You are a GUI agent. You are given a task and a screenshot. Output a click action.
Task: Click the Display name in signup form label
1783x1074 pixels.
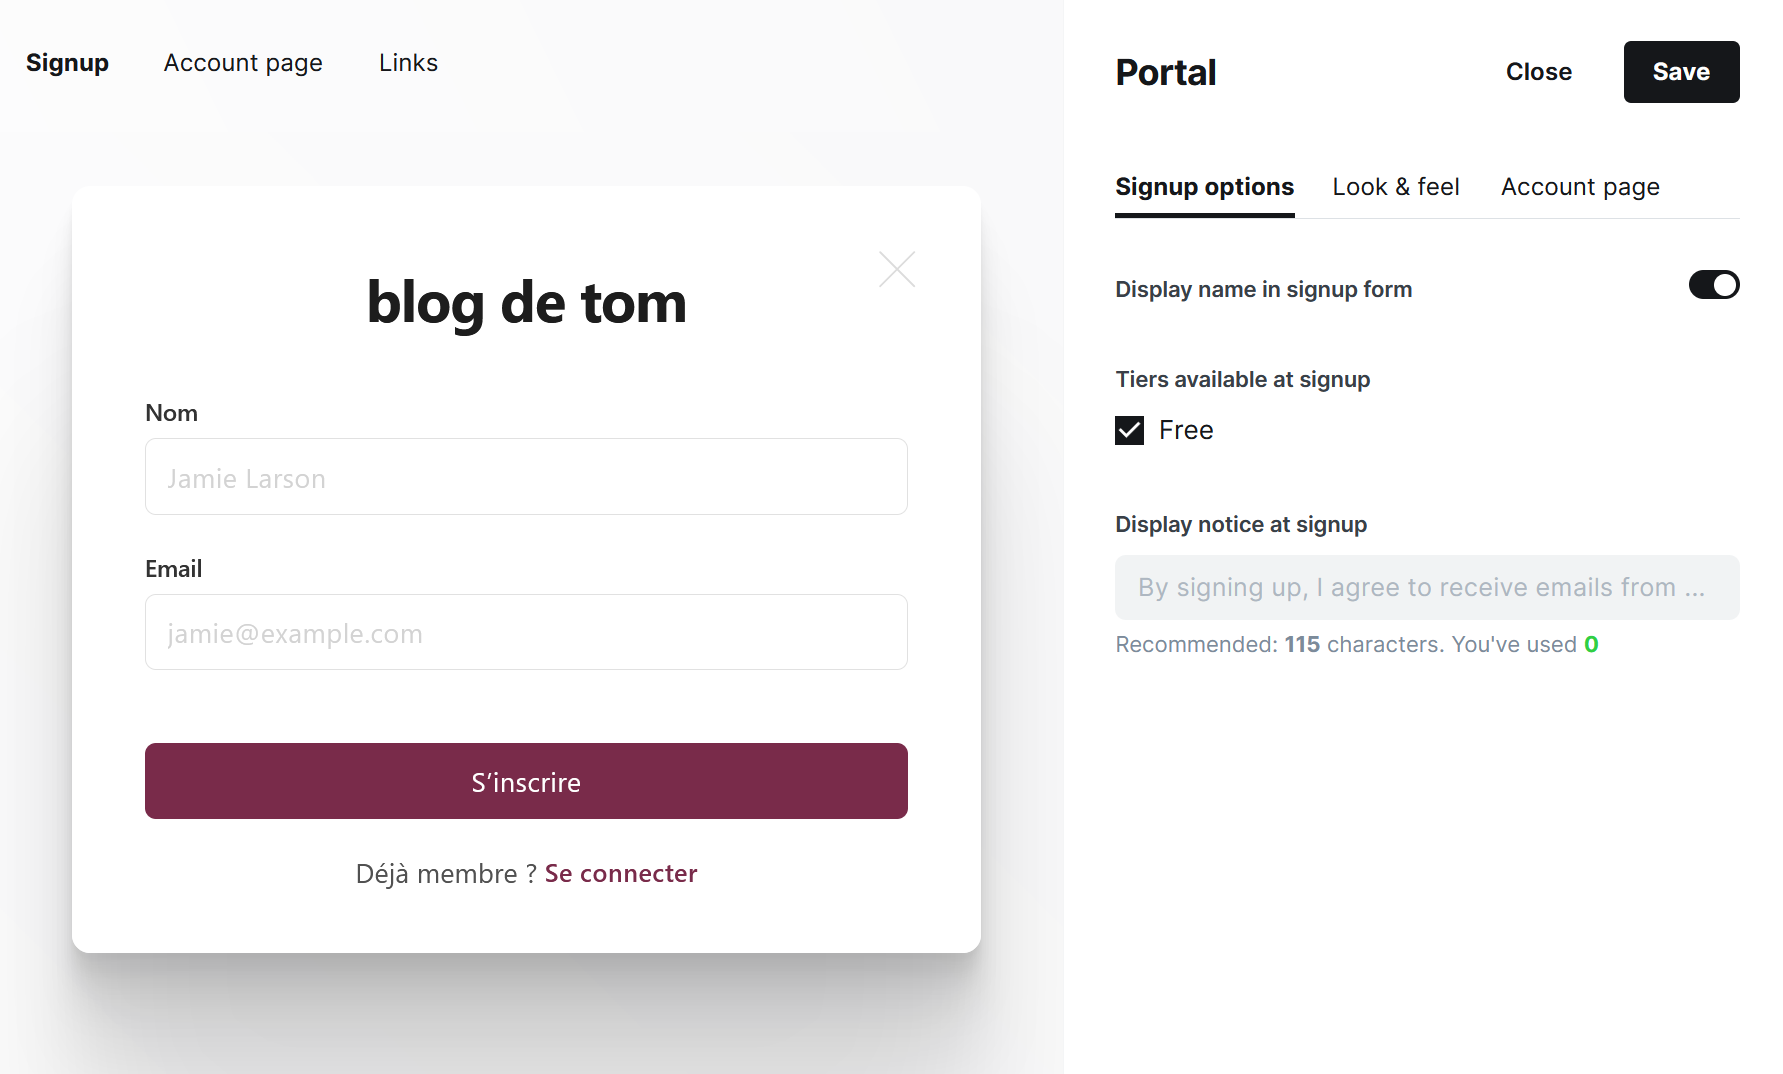coord(1263,290)
